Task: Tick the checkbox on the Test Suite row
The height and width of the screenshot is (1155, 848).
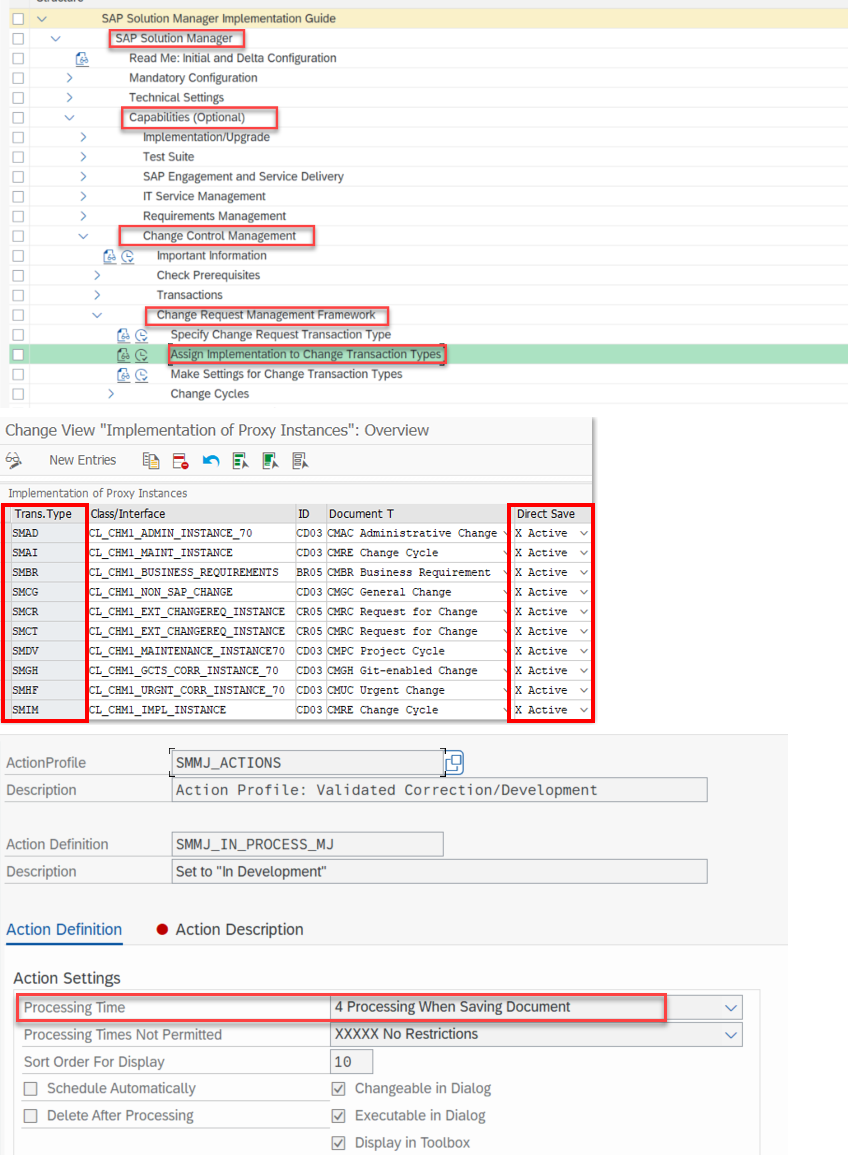Action: coord(18,157)
